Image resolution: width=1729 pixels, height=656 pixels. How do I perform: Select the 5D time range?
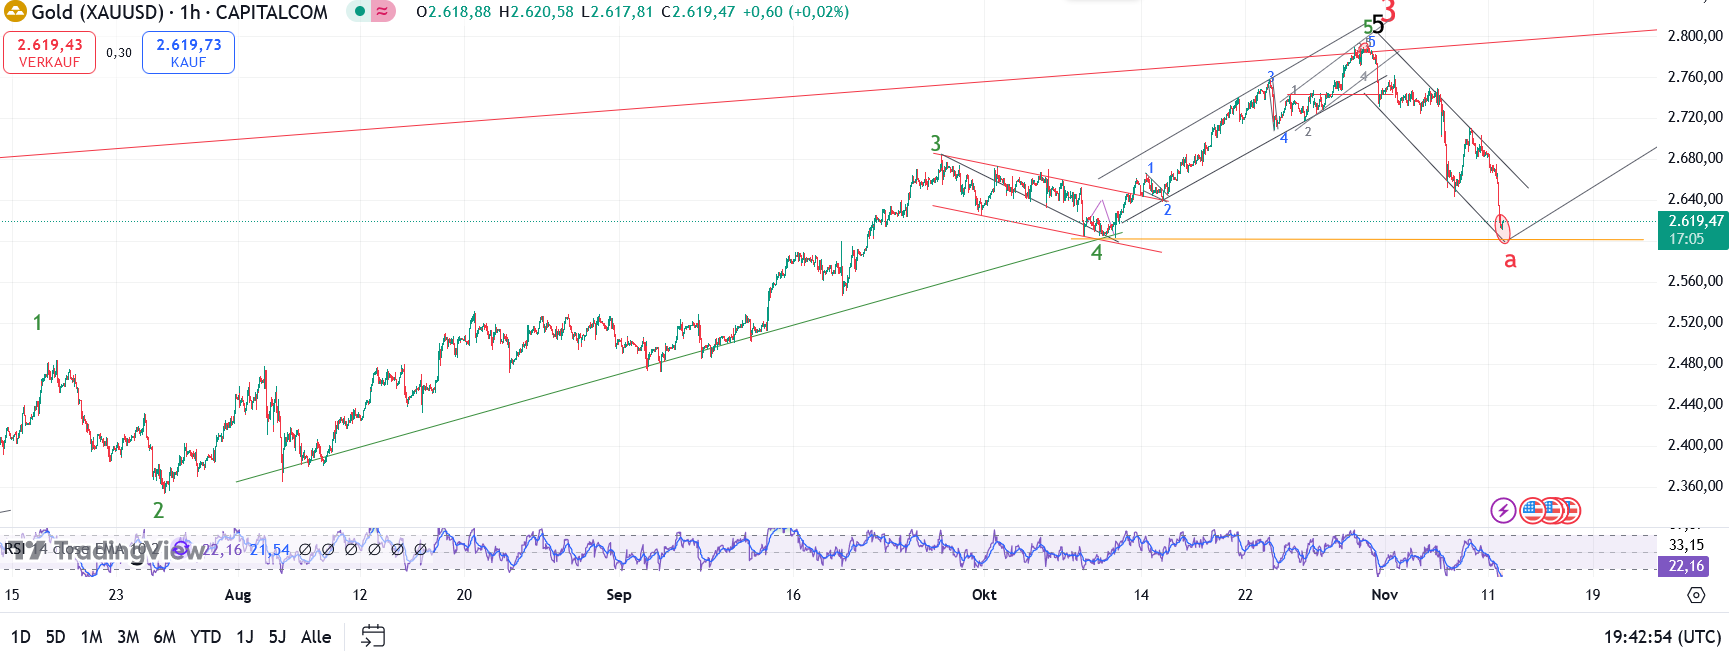[x=55, y=637]
